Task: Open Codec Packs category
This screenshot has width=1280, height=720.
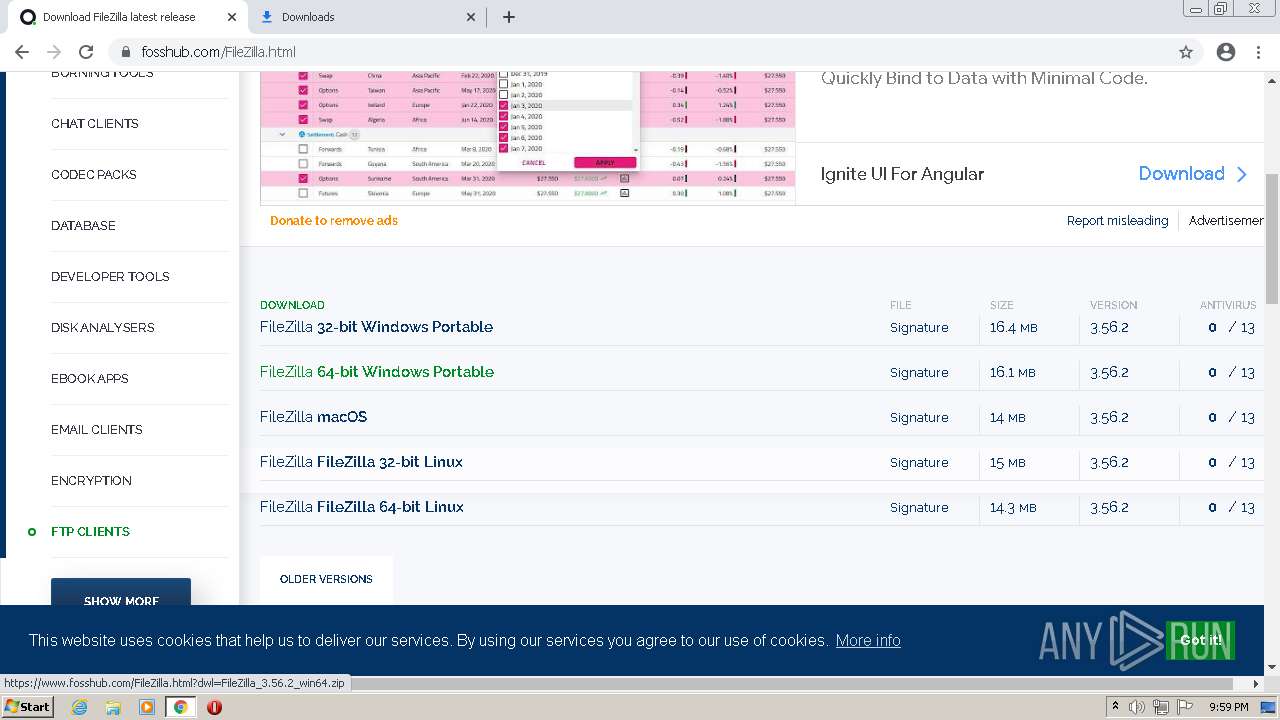Action: coord(94,175)
